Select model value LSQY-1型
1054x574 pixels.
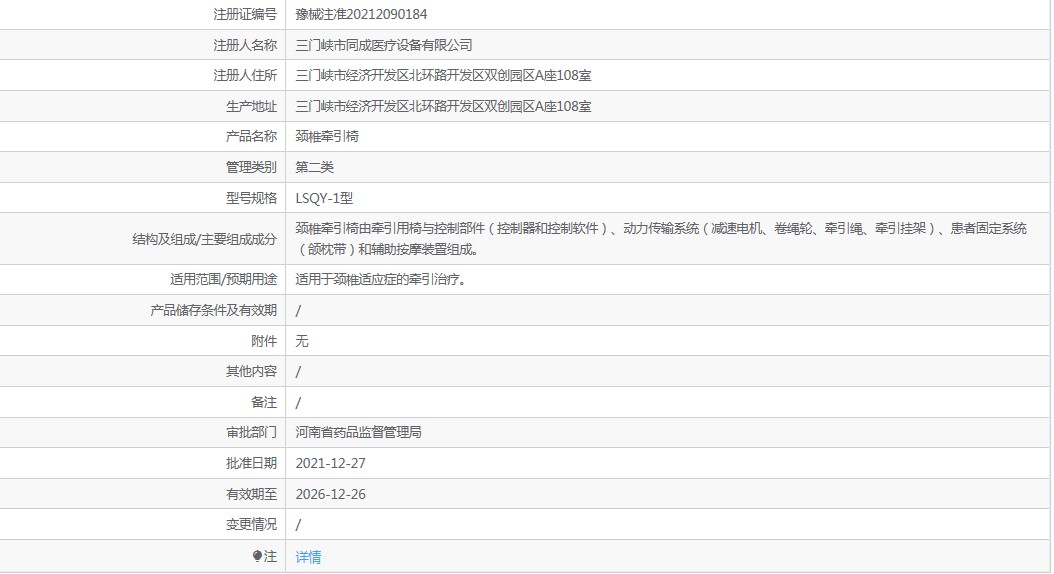click(324, 198)
